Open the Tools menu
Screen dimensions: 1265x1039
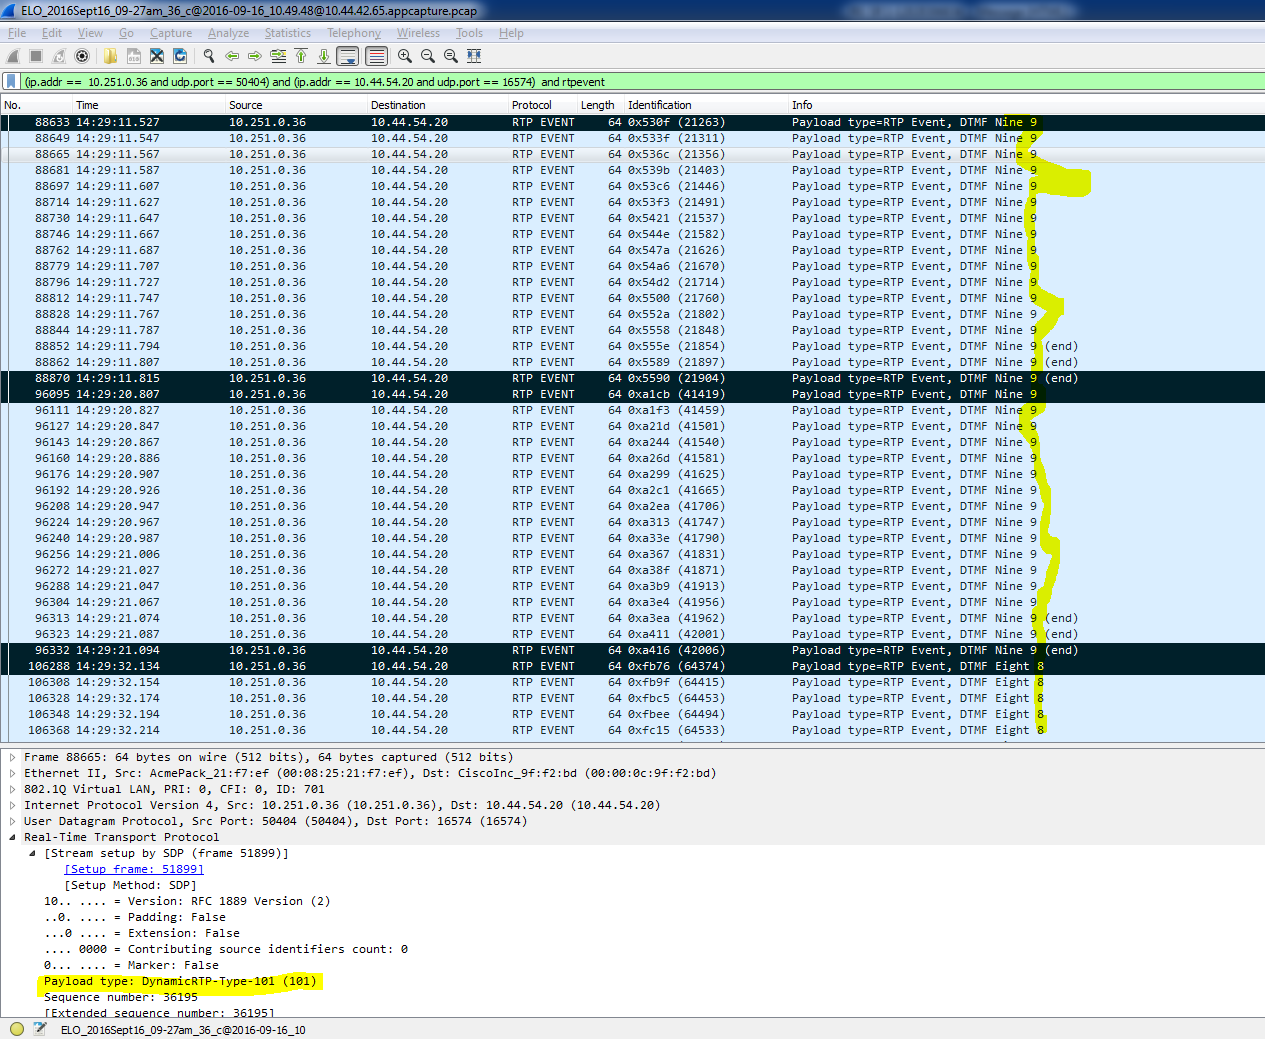(x=469, y=33)
